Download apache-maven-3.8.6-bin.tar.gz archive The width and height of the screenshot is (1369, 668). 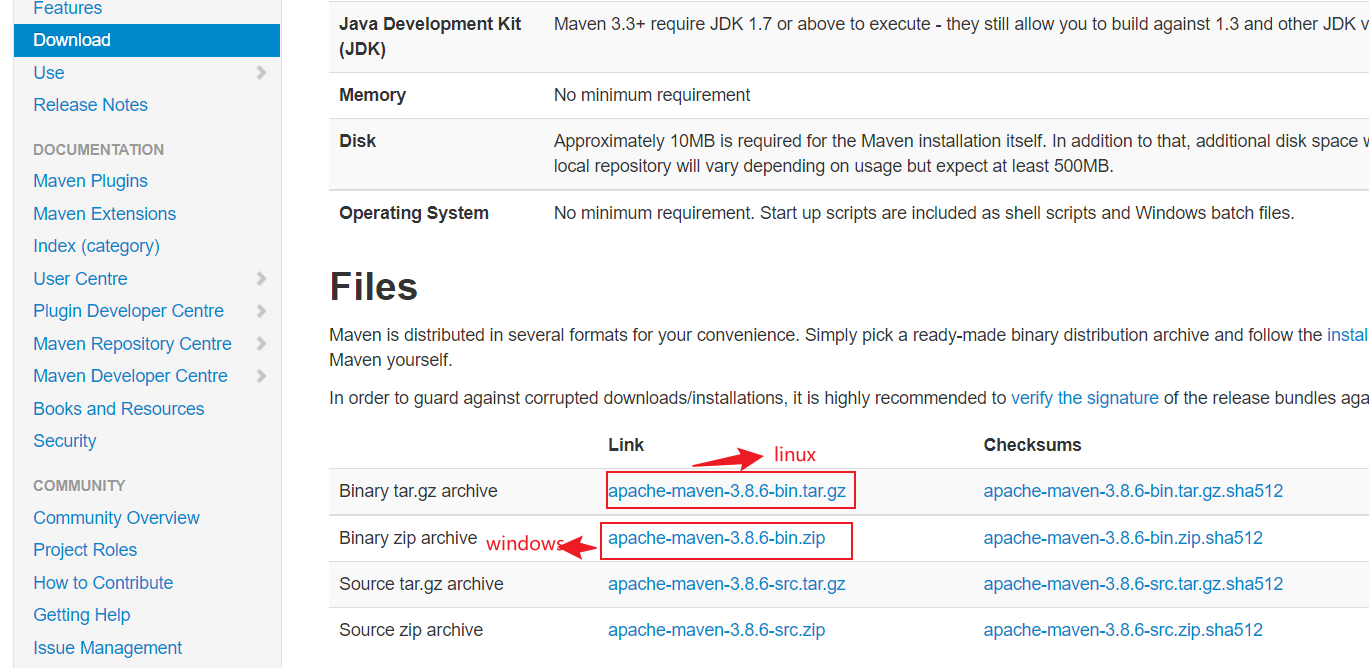tap(726, 491)
